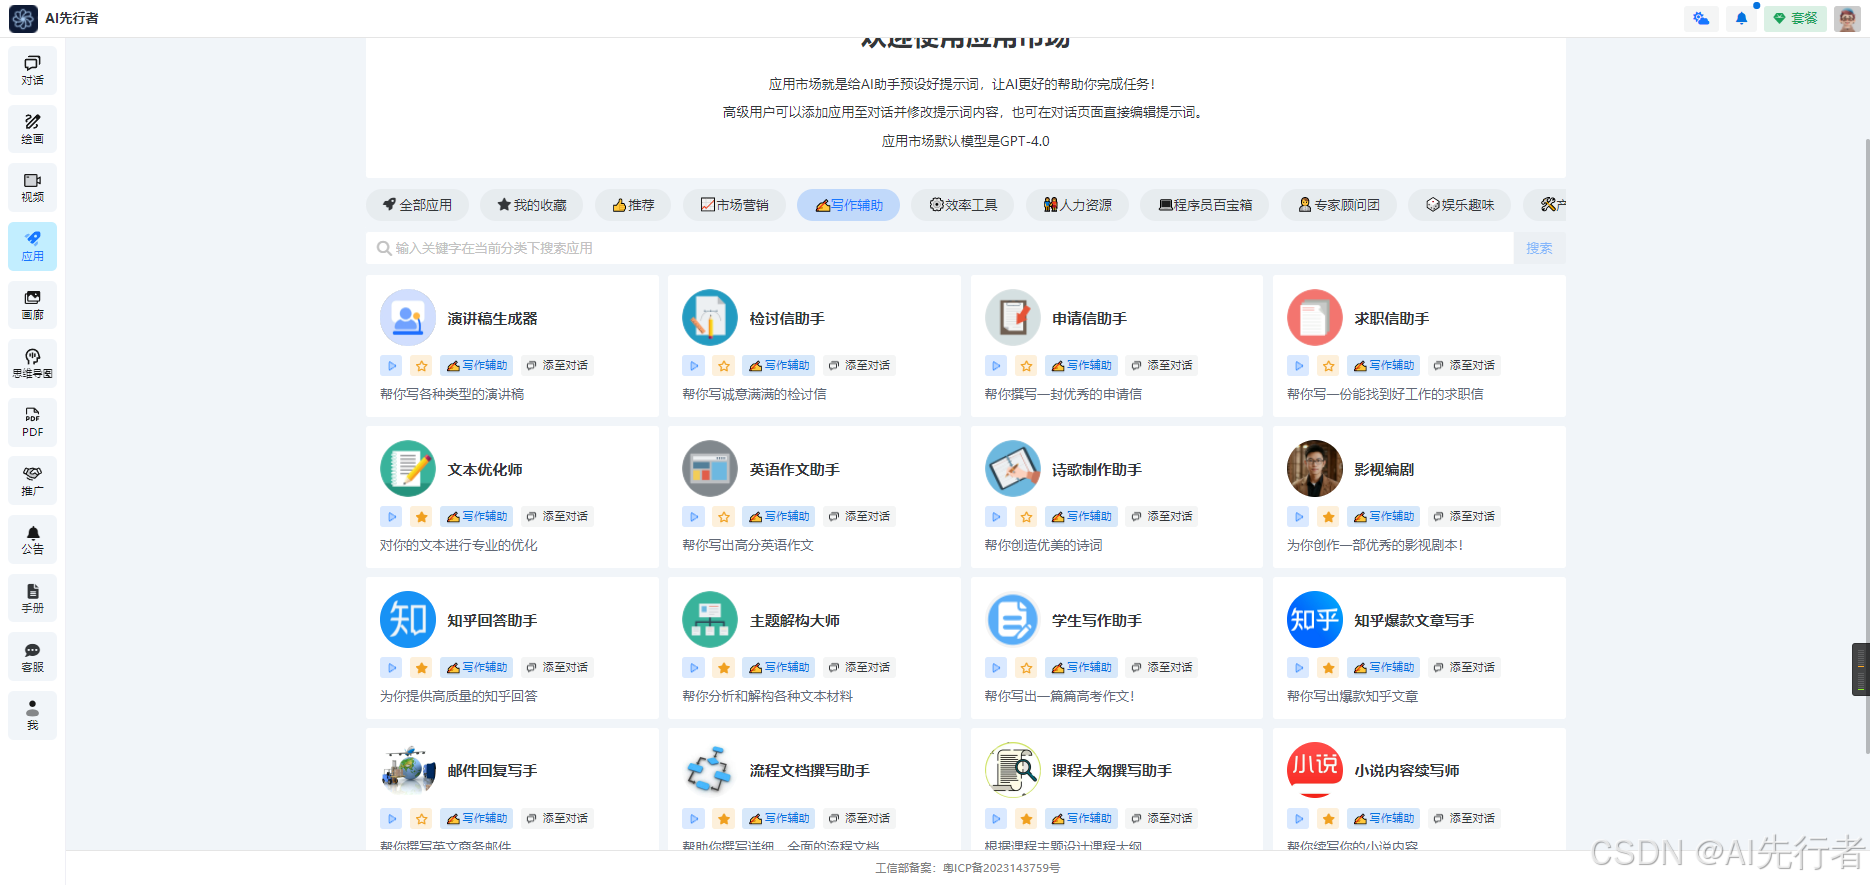Unfavorite 主题解构大师 via its star
This screenshot has height=885, width=1870.
(724, 668)
